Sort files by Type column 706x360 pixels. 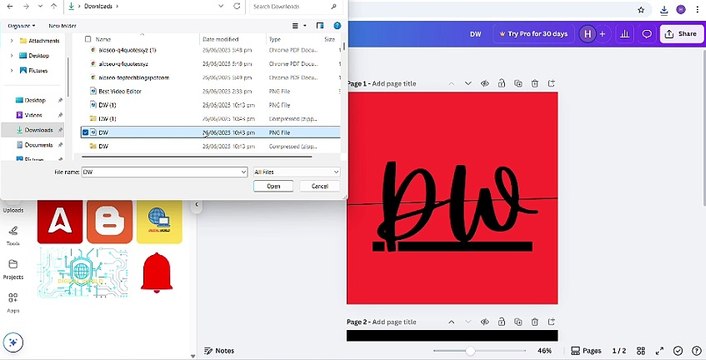(x=275, y=40)
